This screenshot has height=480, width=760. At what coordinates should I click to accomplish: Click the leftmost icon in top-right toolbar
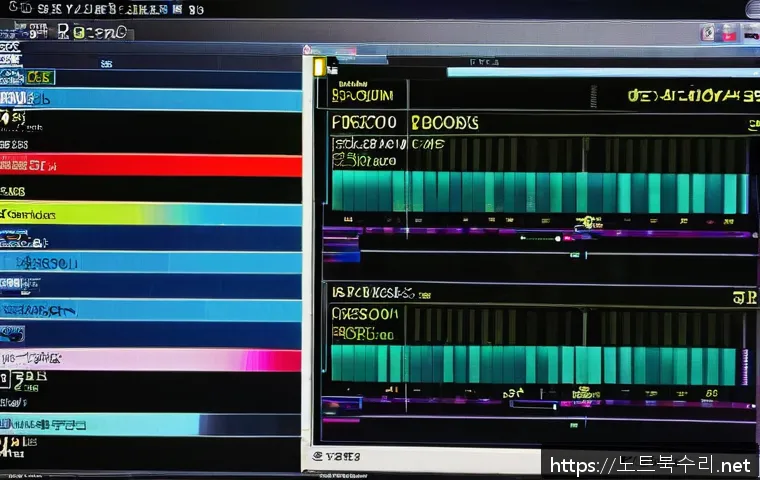point(708,33)
